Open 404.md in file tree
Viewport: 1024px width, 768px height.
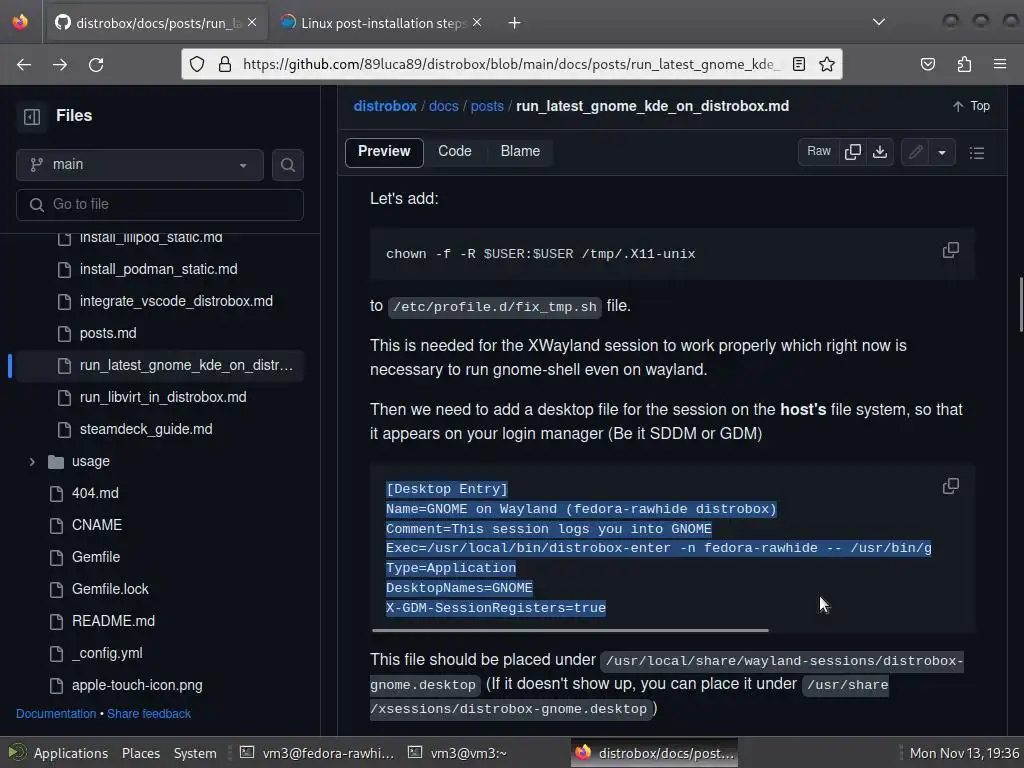(x=95, y=493)
